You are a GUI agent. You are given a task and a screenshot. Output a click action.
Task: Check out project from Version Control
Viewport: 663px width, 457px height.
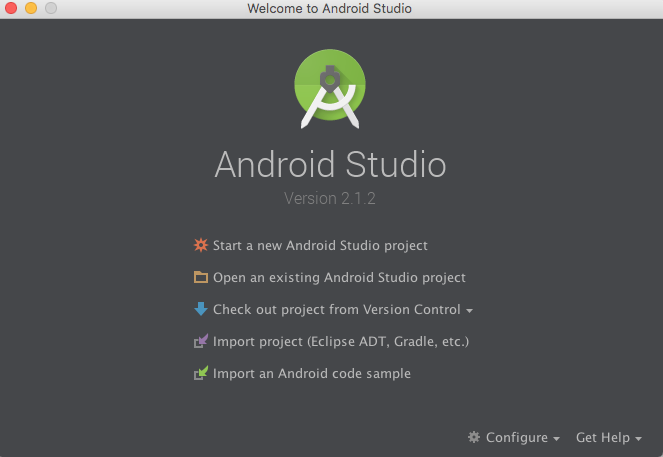[x=337, y=309]
